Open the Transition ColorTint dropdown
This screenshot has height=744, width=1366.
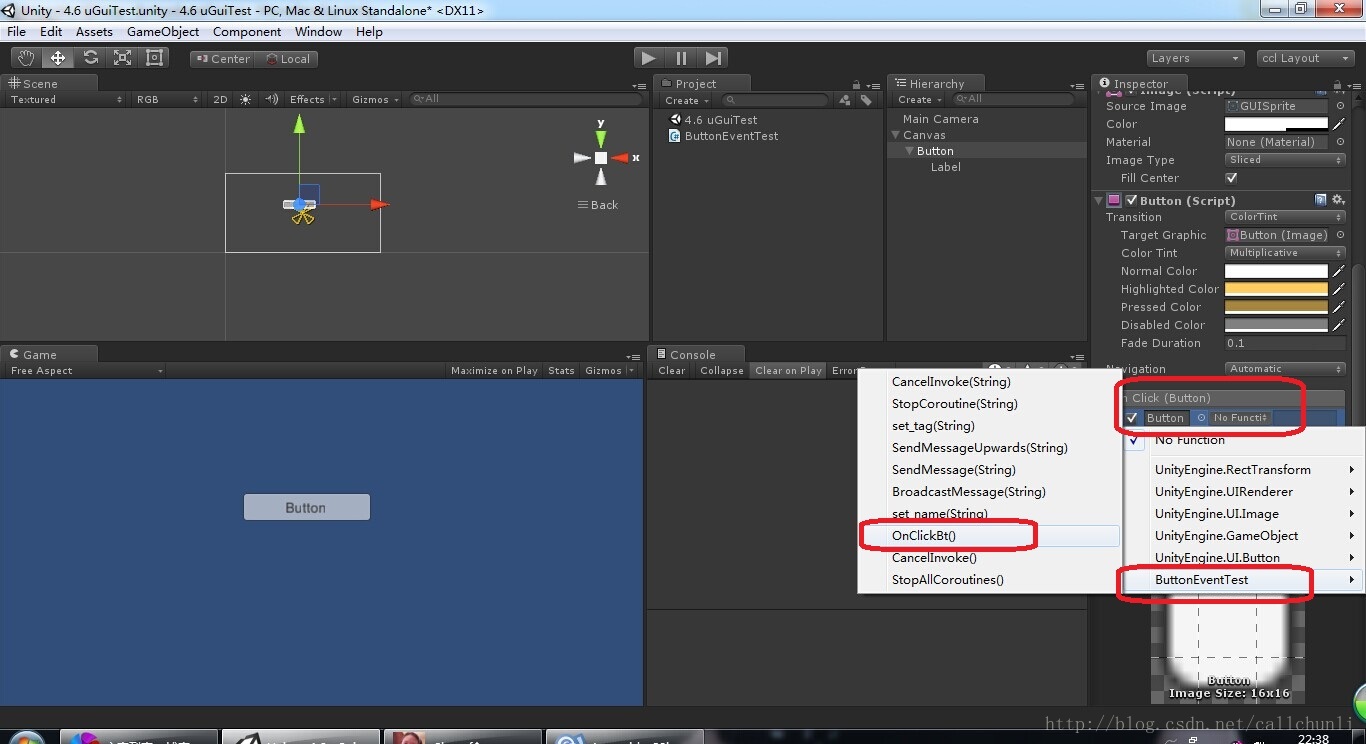[1285, 217]
